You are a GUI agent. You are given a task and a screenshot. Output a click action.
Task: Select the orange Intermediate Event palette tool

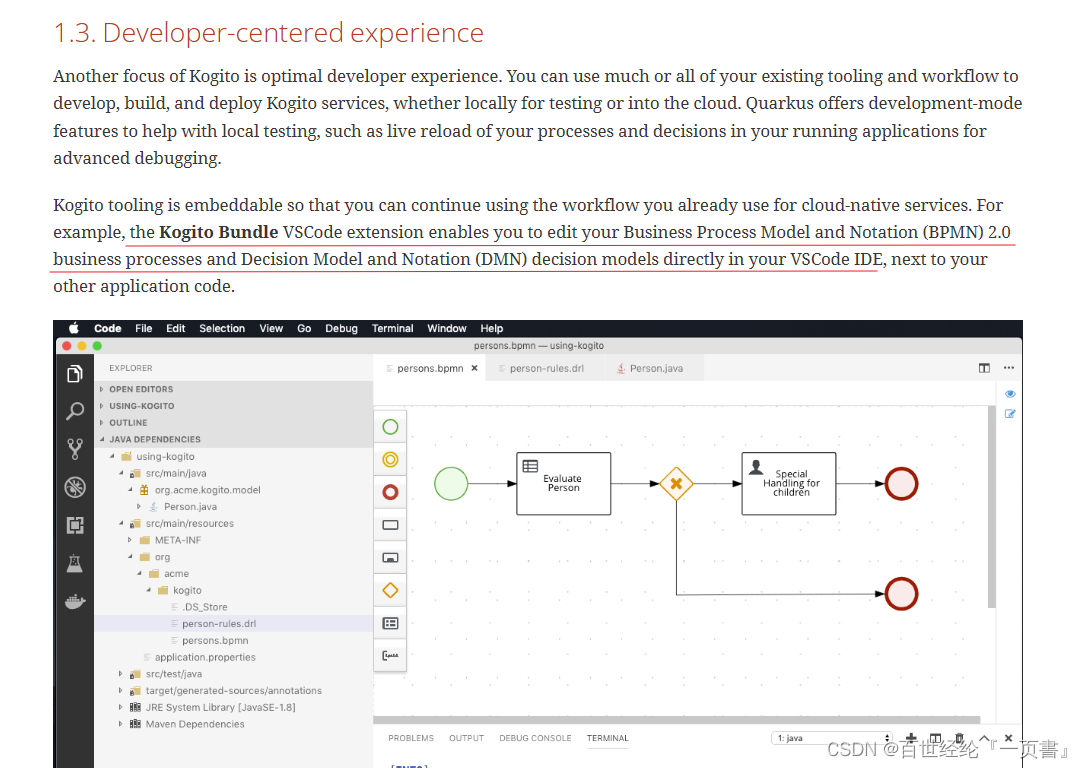(390, 460)
